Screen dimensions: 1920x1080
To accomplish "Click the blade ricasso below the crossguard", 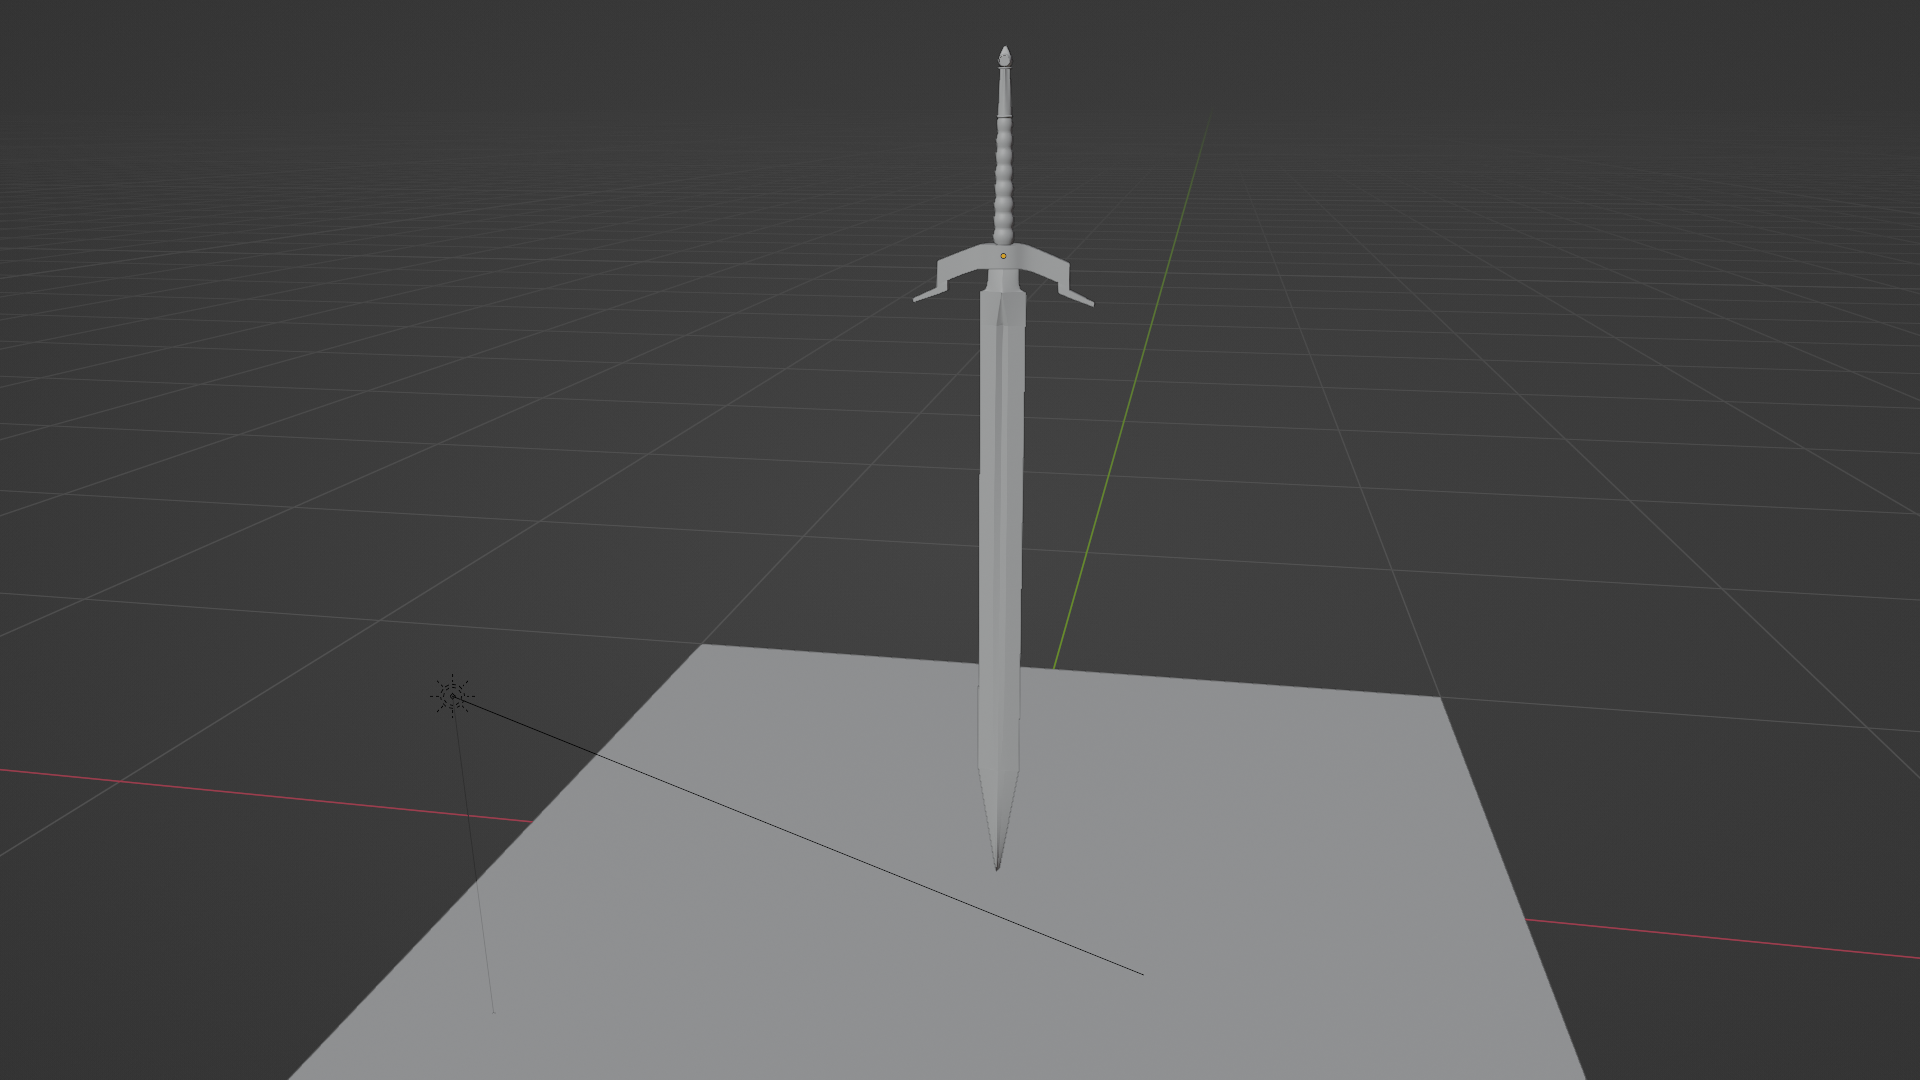I will click(1004, 308).
